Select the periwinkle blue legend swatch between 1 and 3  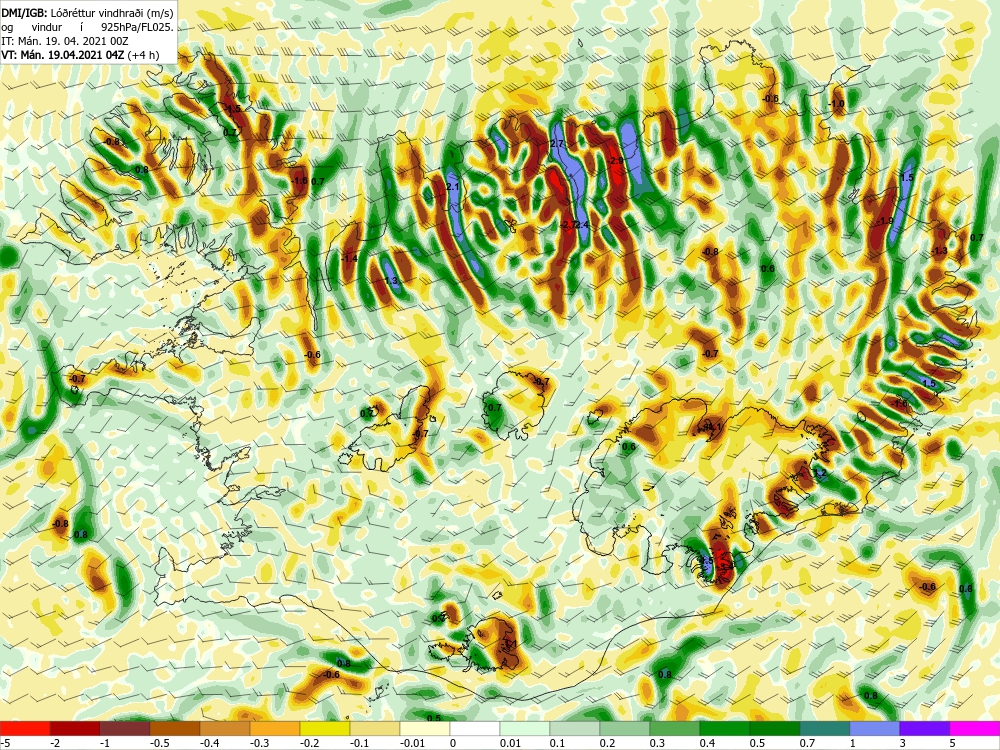click(x=875, y=729)
